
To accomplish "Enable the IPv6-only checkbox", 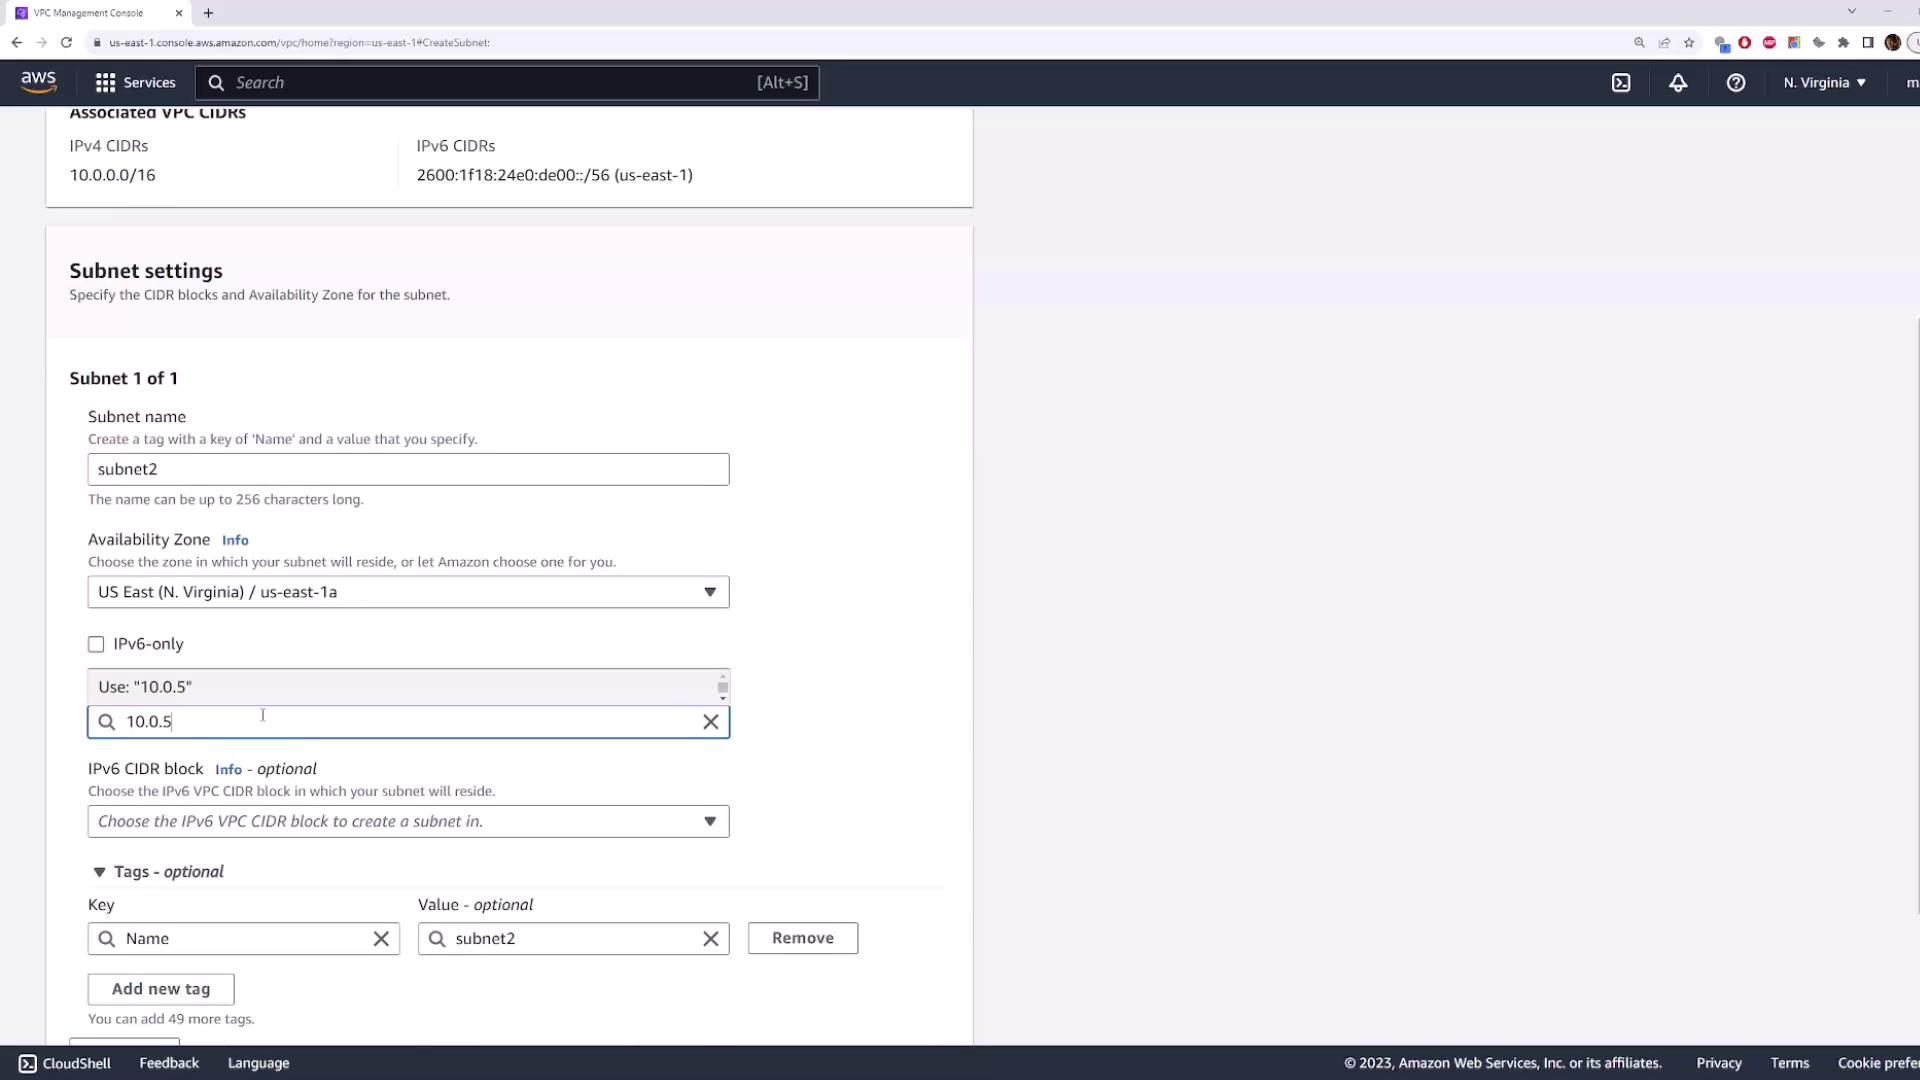I will 96,645.
